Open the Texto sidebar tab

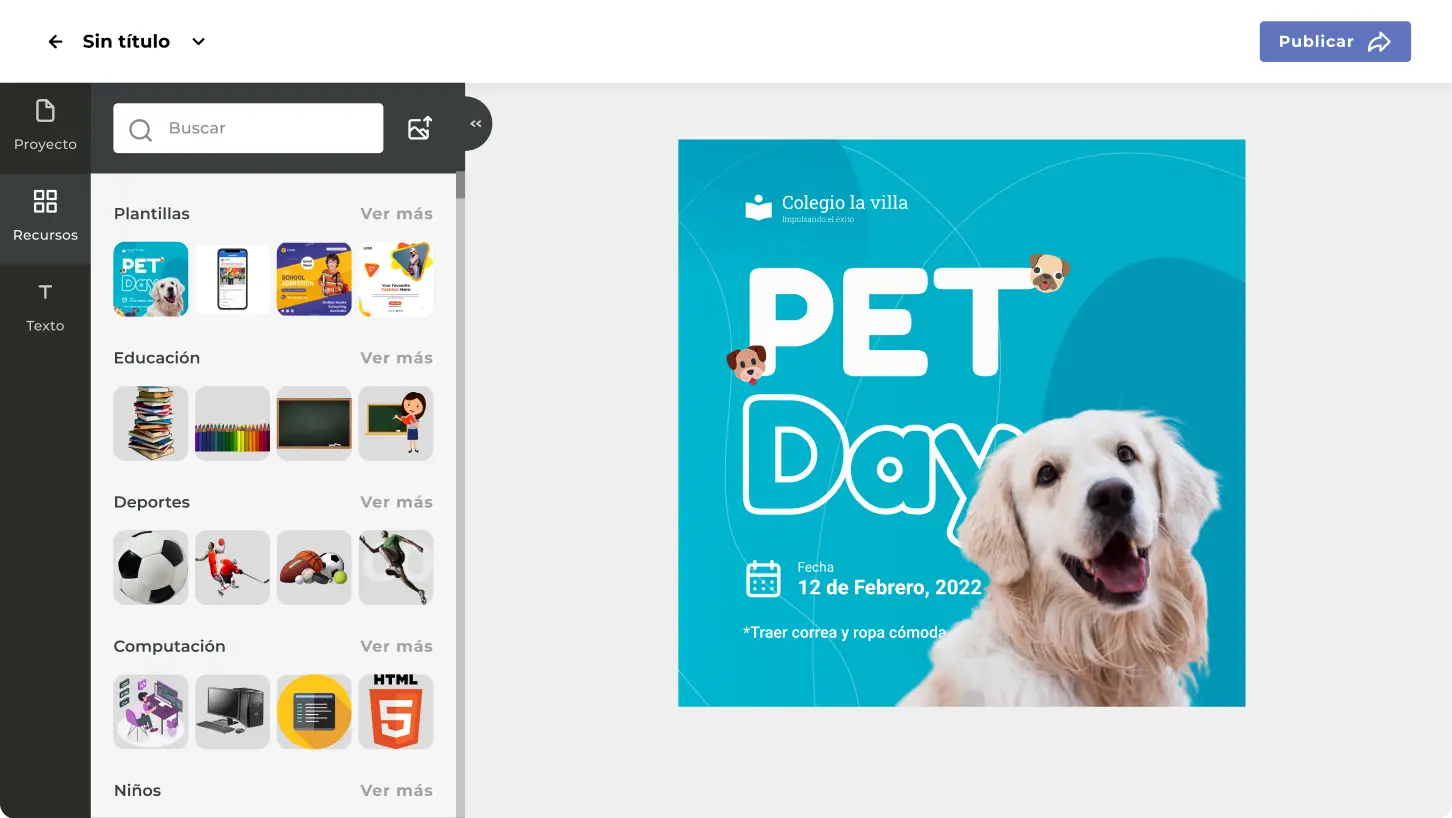[45, 307]
